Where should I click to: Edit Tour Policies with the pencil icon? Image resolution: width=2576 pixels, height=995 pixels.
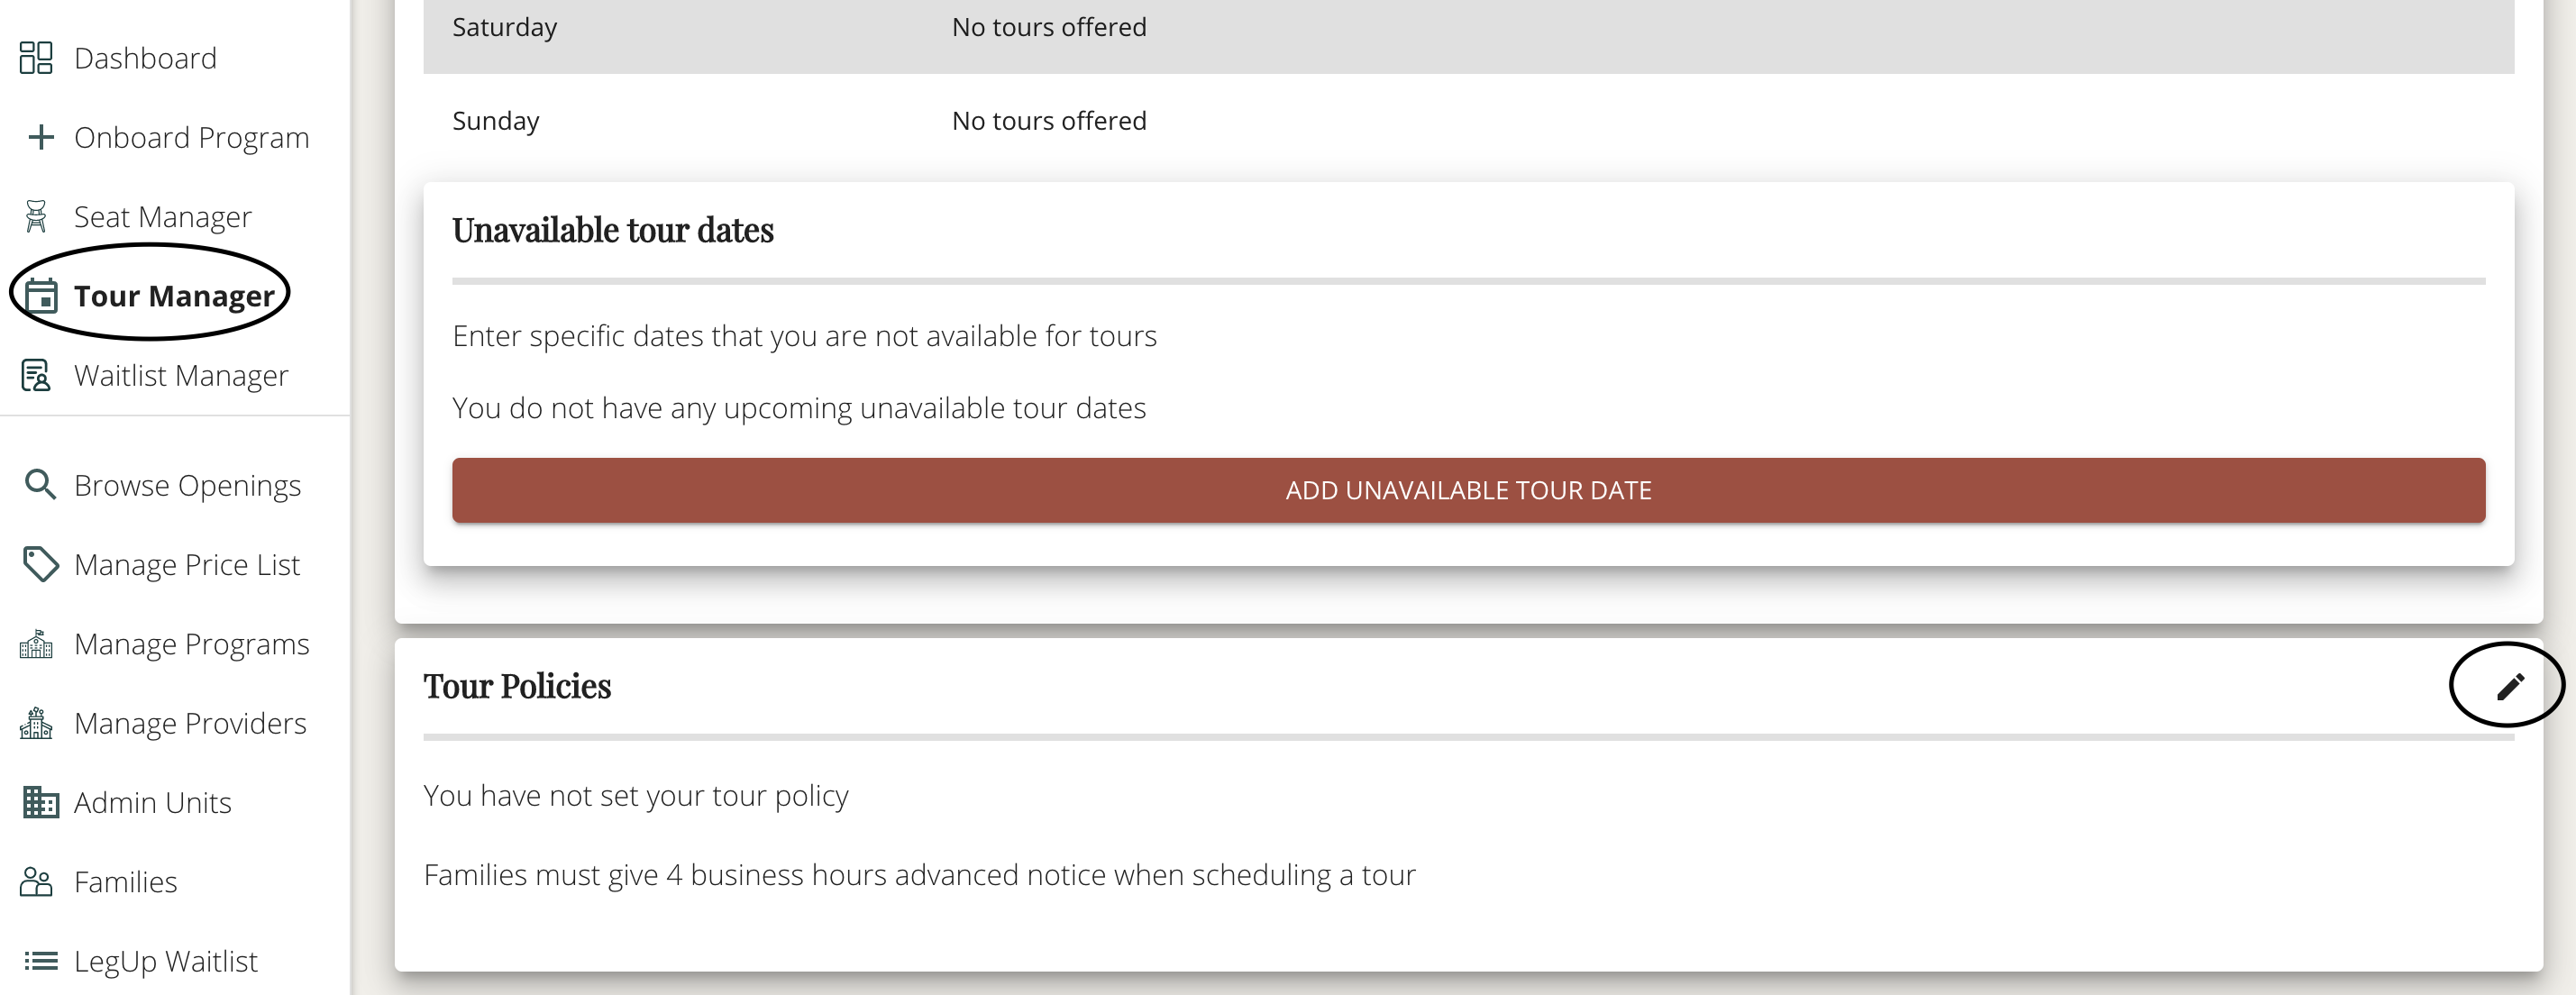point(2510,686)
